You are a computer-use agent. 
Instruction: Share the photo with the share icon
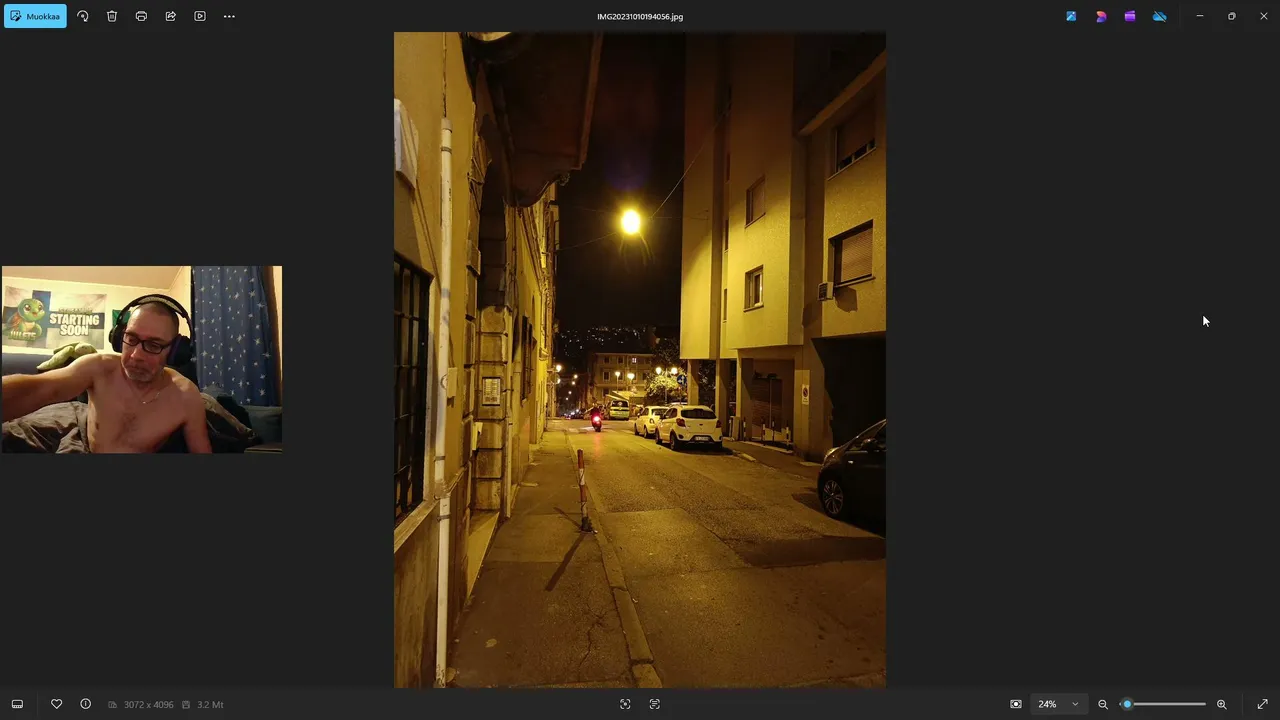coord(170,16)
